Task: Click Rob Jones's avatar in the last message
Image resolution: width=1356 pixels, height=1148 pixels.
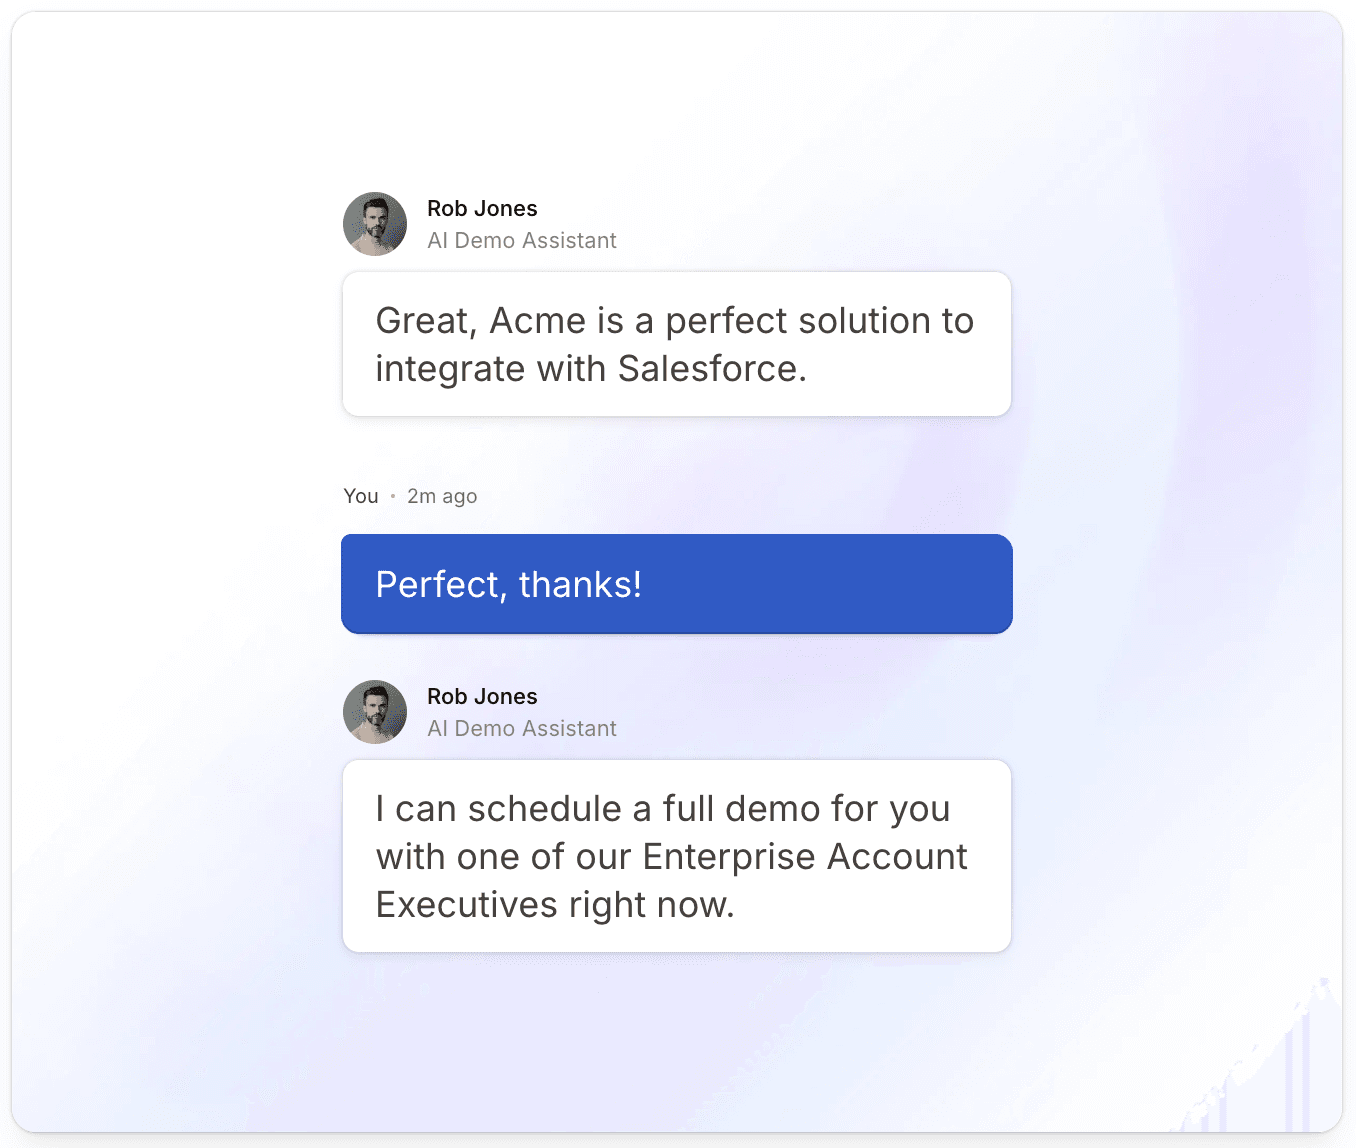Action: point(374,711)
